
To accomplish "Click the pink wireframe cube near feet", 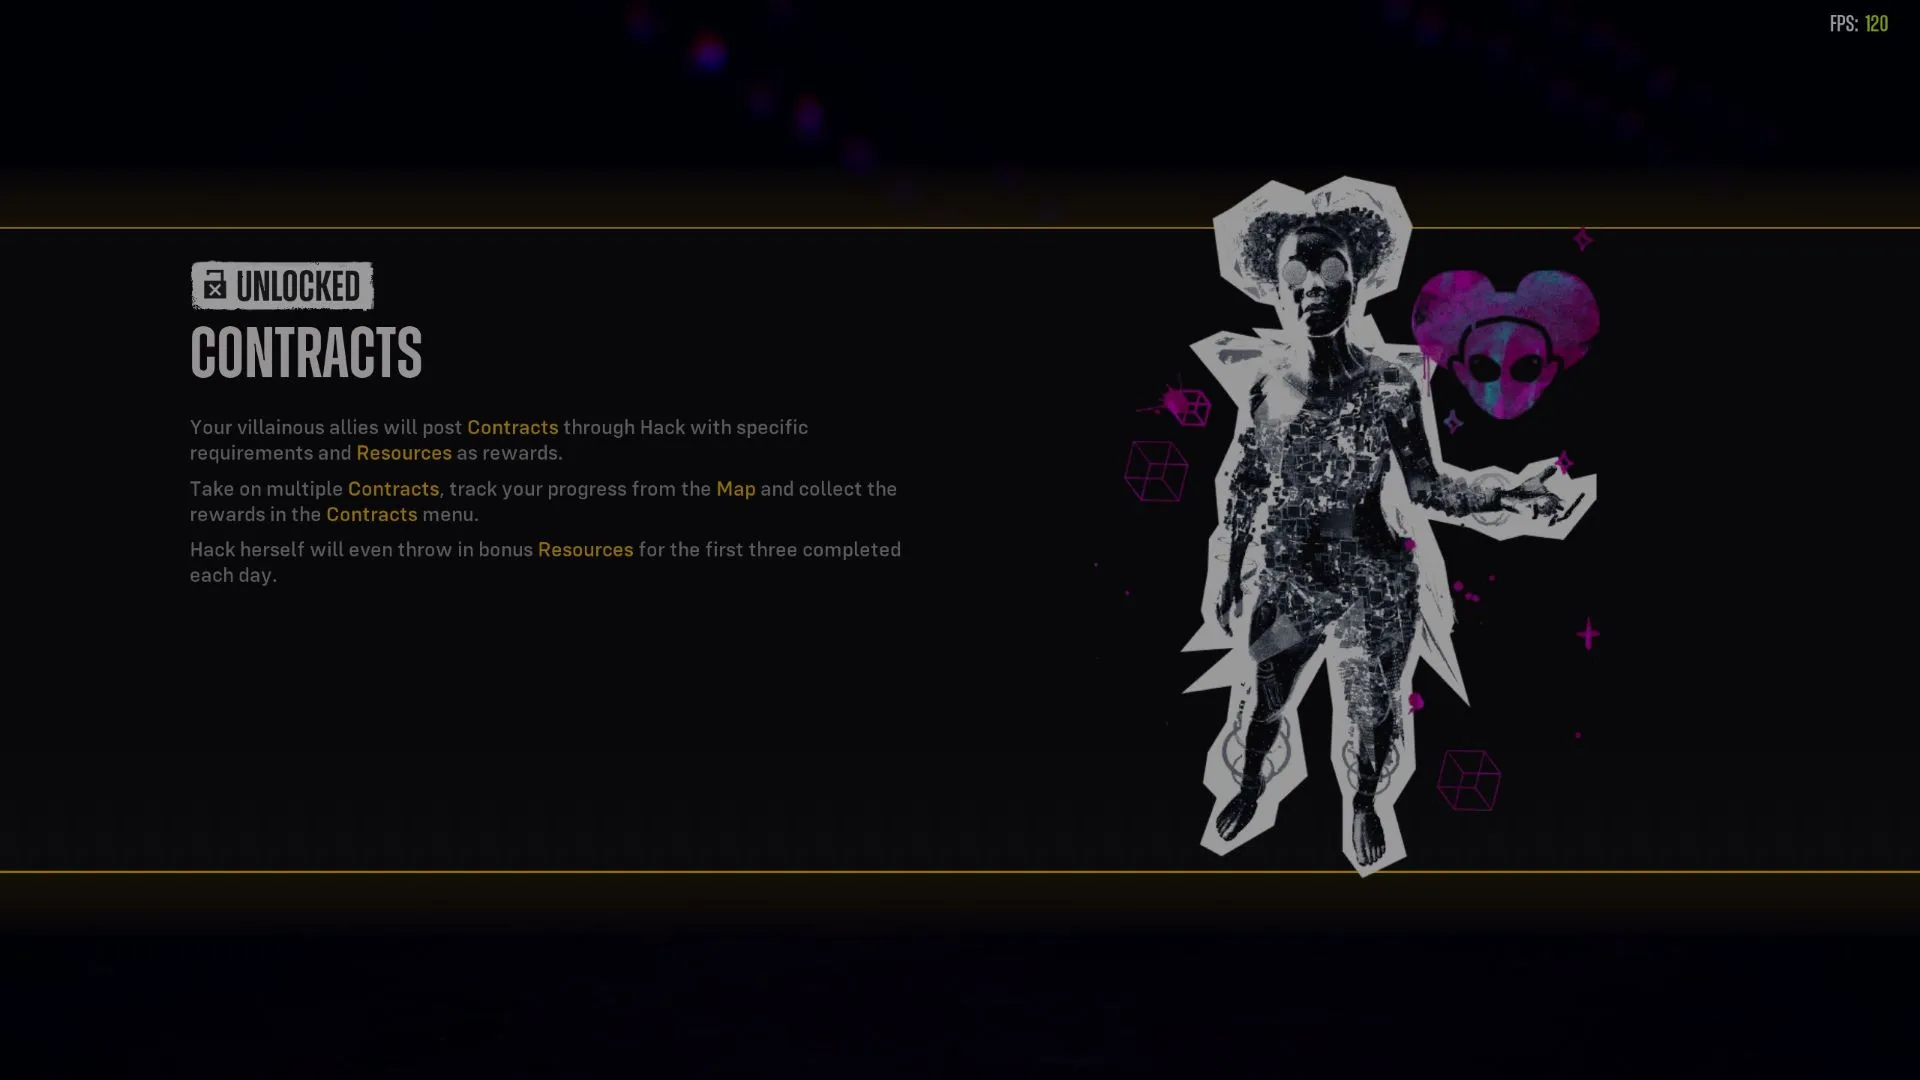I will tap(1469, 779).
